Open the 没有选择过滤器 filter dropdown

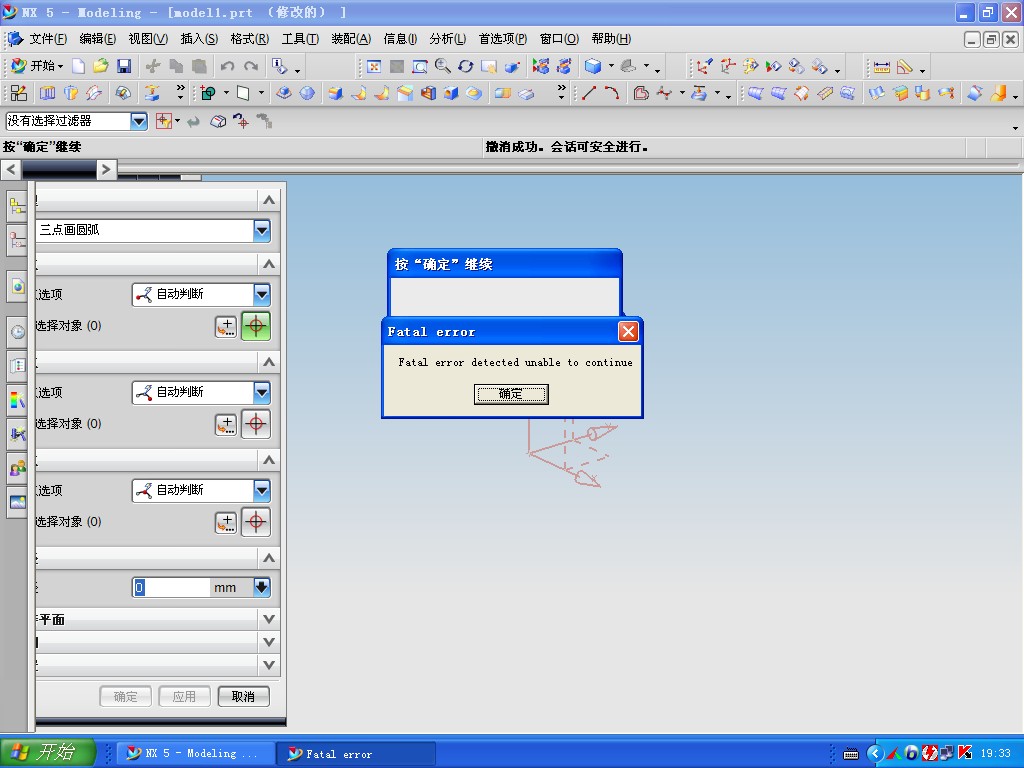coord(138,121)
